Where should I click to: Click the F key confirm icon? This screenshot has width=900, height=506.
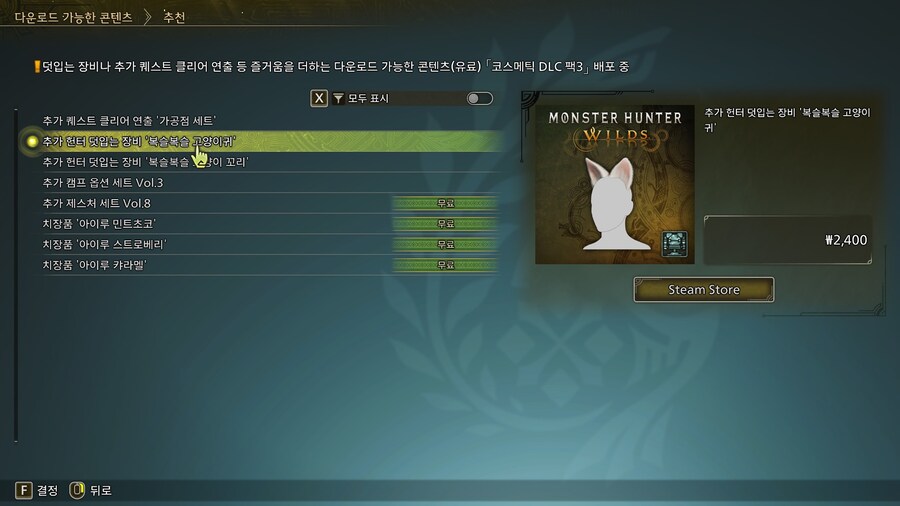(24, 490)
